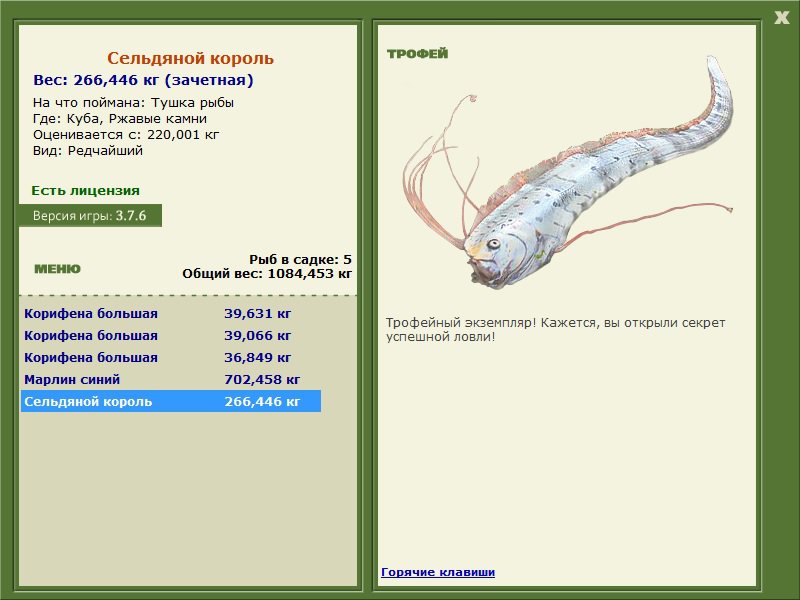800x600 pixels.
Task: Click the ТРОФЕЙ heading
Action: click(x=417, y=54)
